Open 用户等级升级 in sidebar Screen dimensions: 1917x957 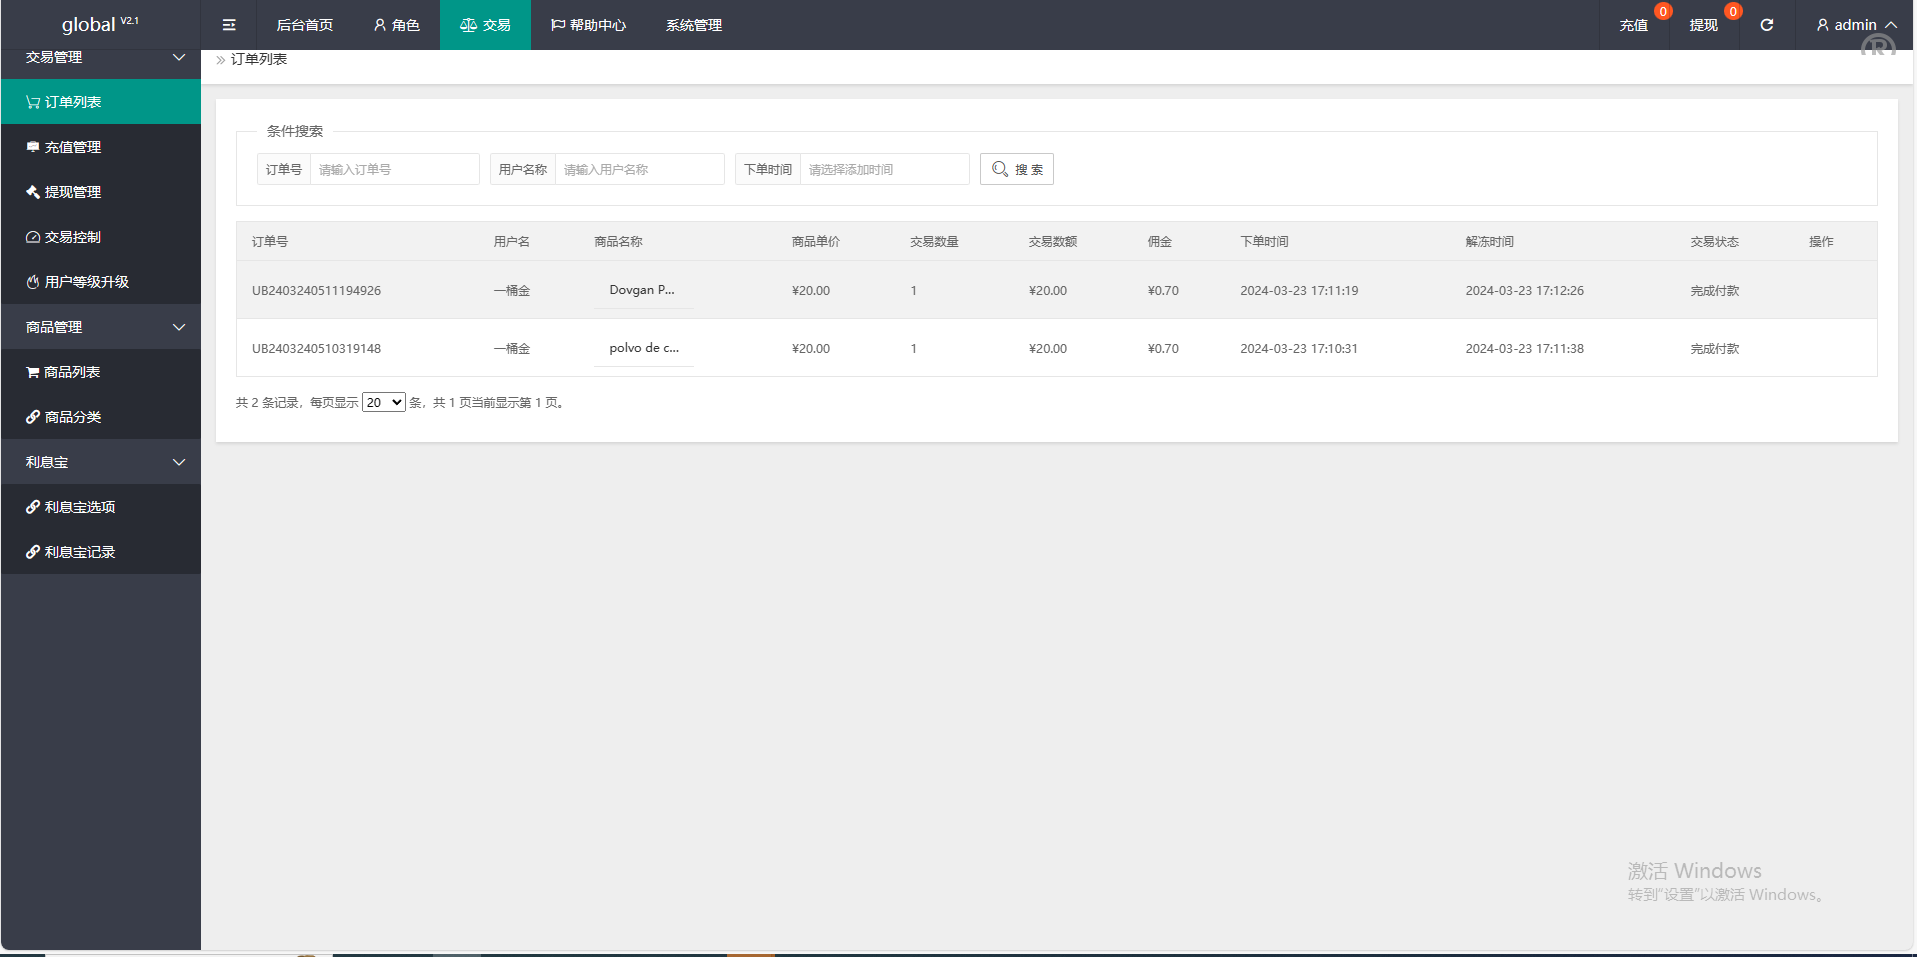[86, 282]
